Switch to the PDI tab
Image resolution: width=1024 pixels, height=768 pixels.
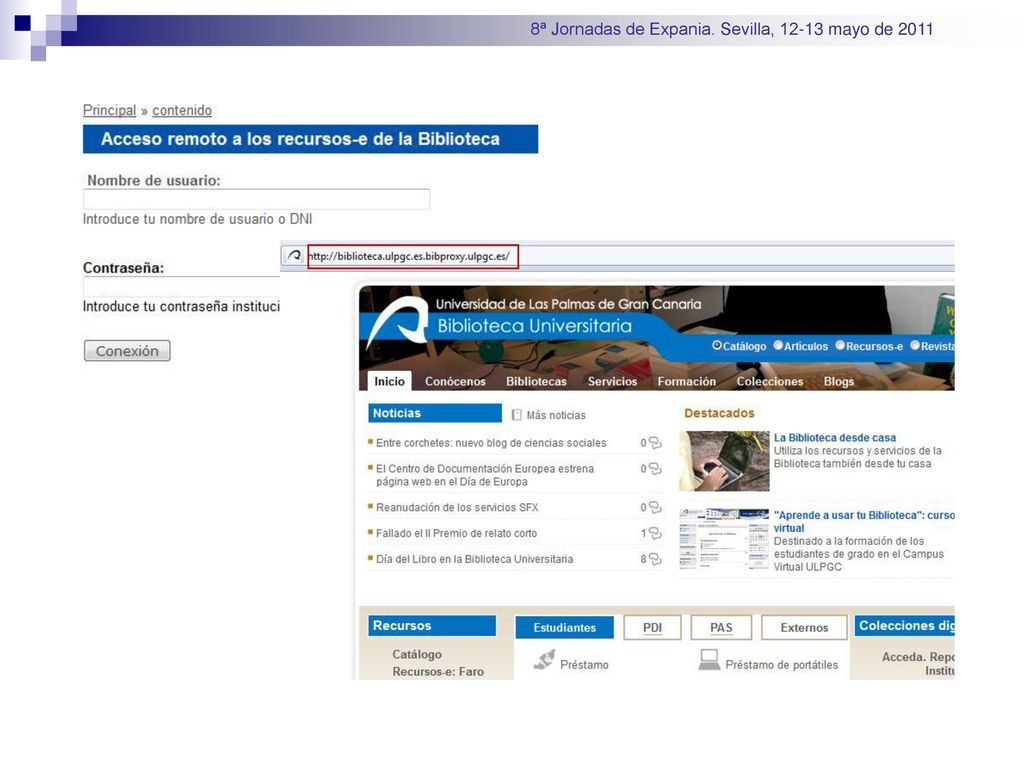click(x=652, y=628)
